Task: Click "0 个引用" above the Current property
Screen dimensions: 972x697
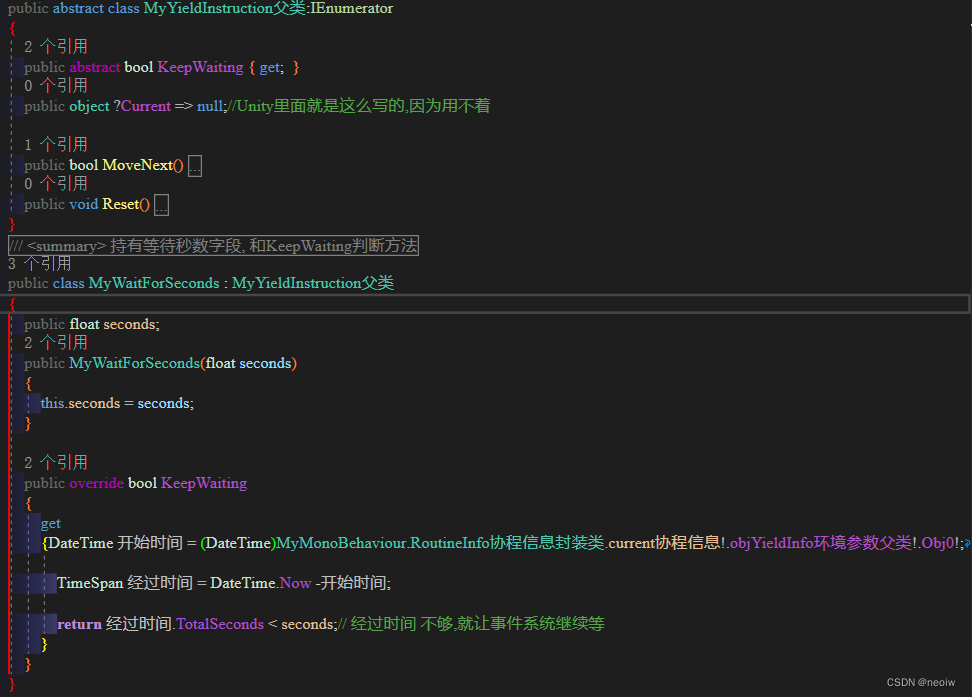Action: coord(53,85)
